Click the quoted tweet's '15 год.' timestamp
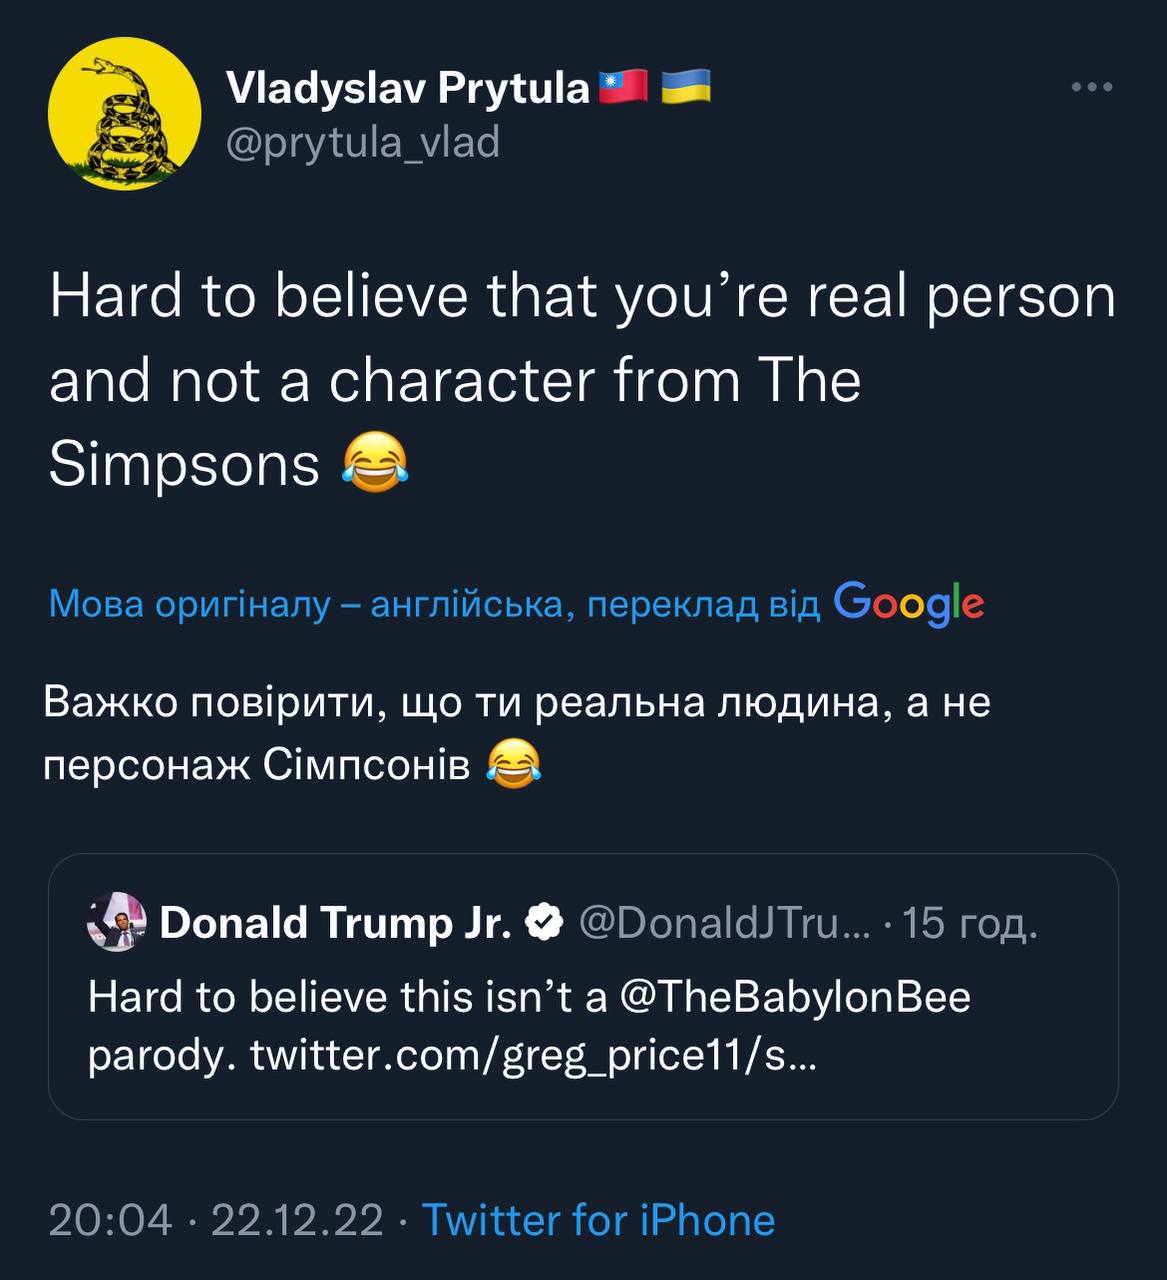This screenshot has height=1280, width=1167. click(970, 923)
